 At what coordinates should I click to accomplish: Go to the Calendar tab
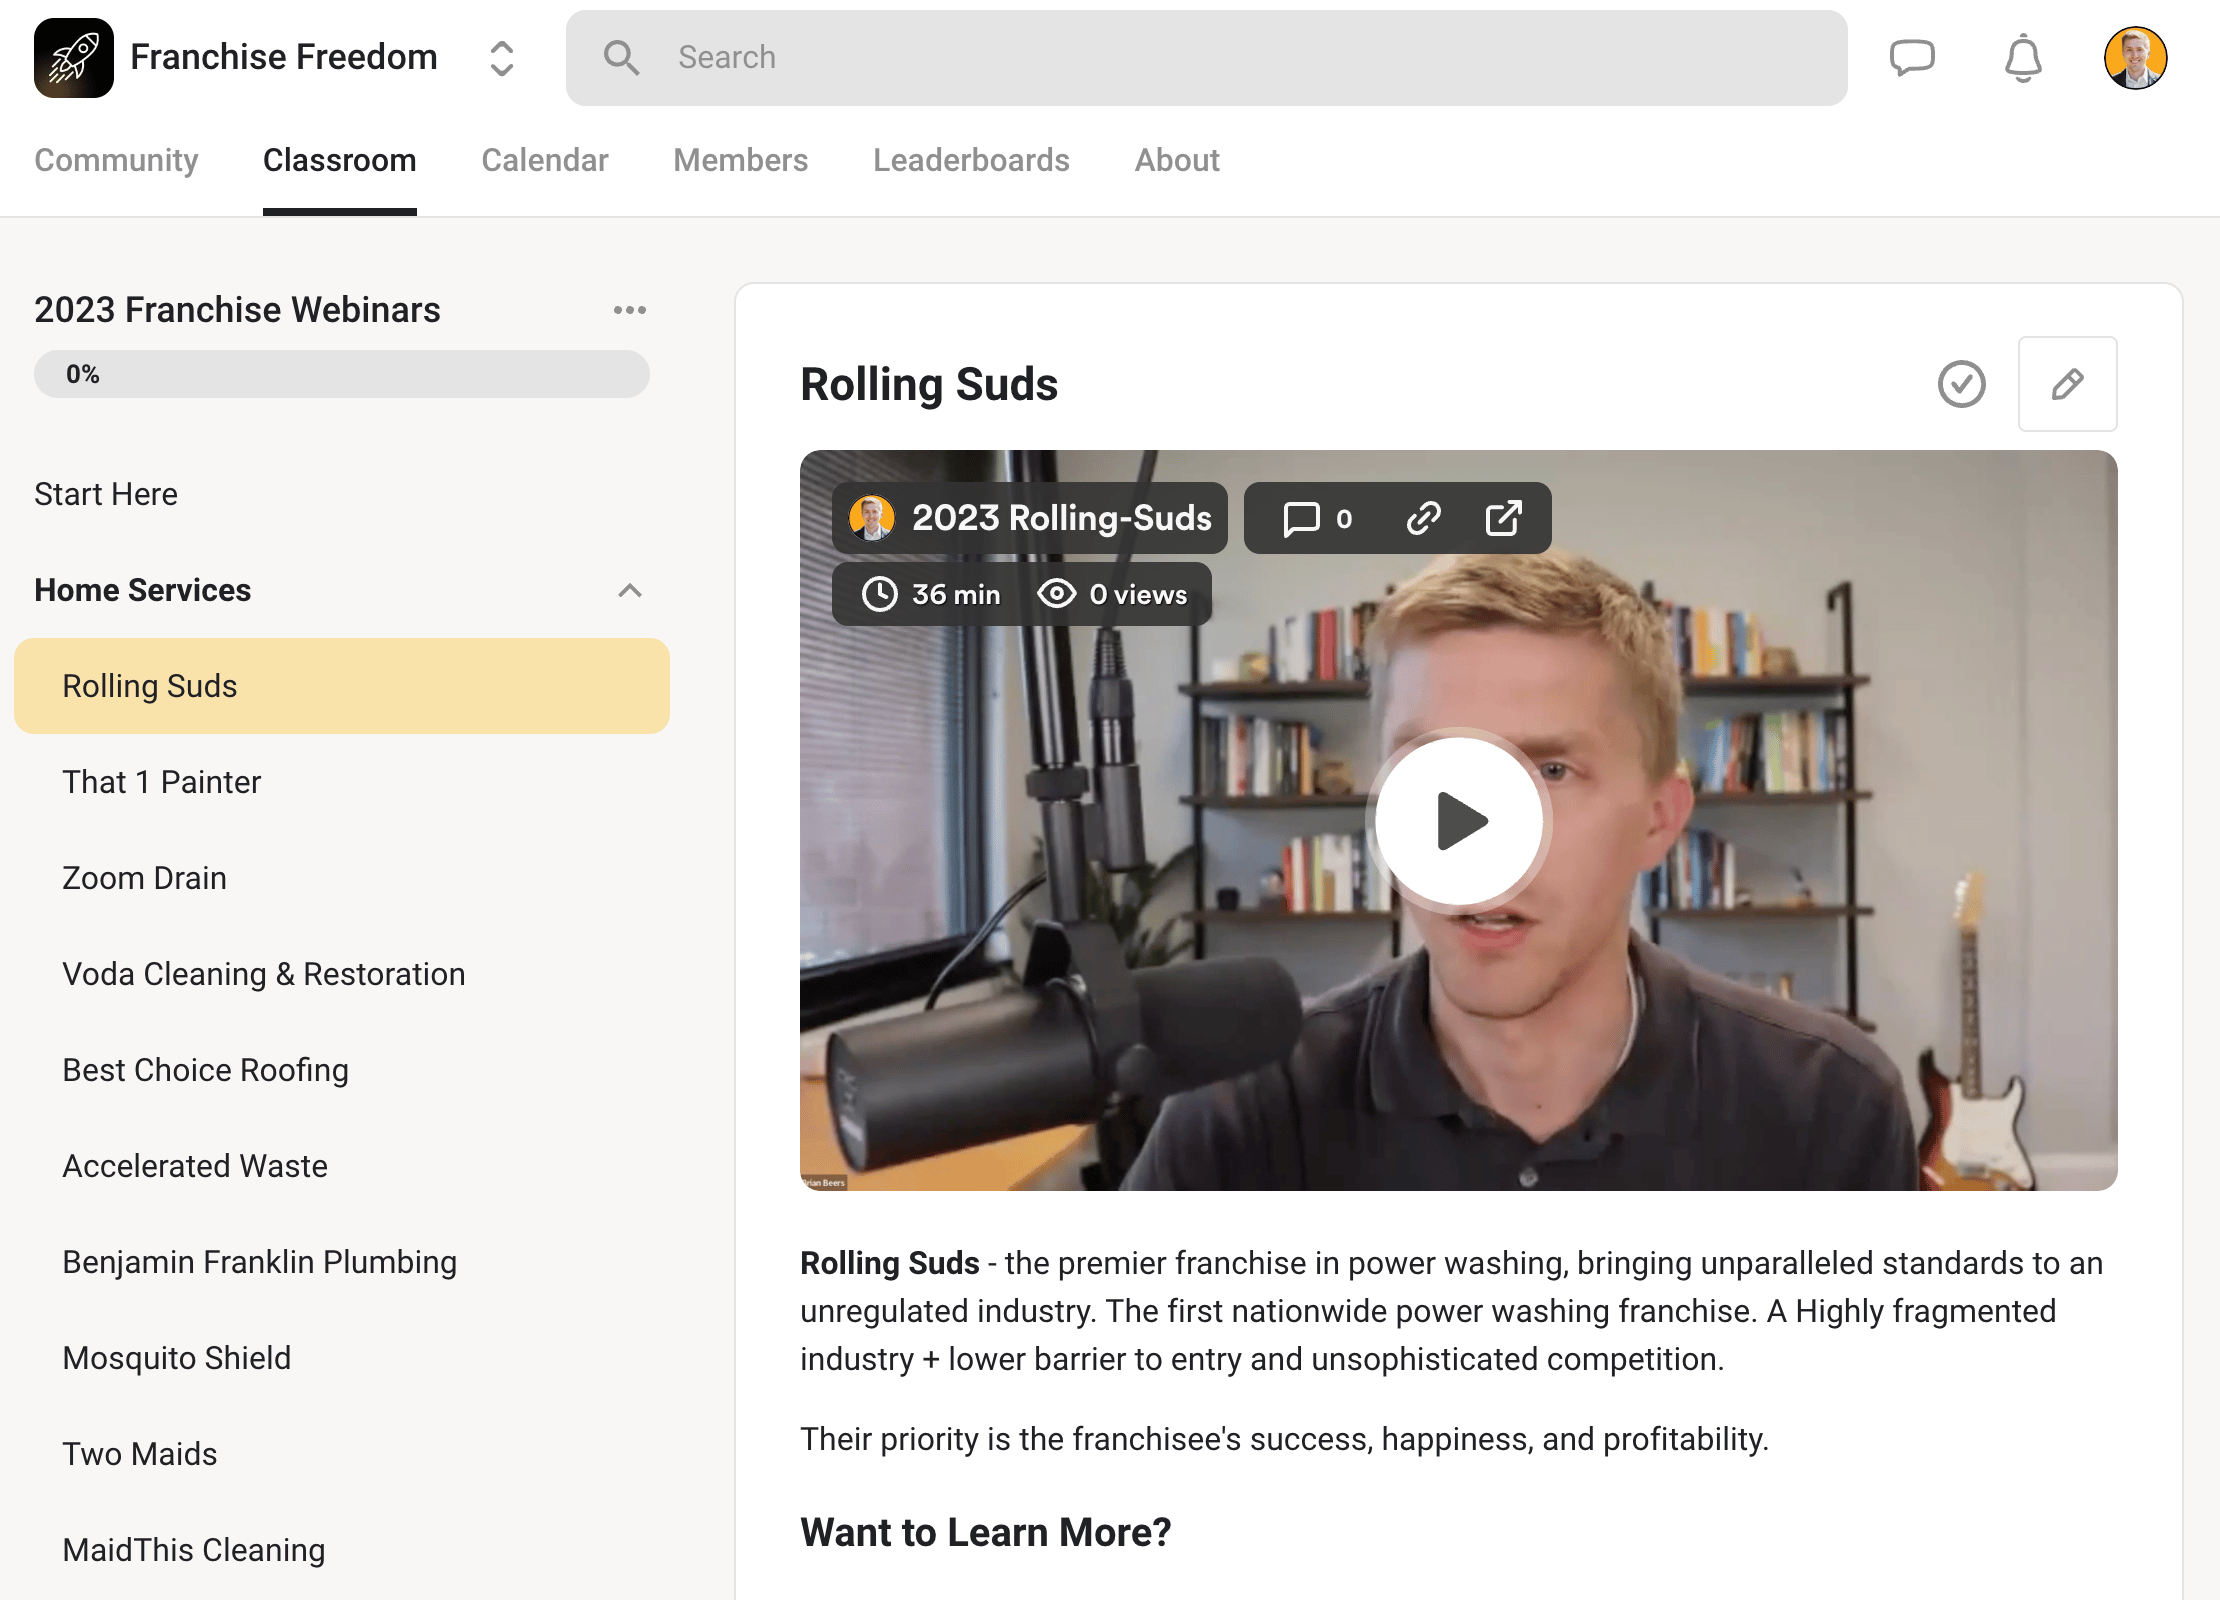tap(545, 160)
